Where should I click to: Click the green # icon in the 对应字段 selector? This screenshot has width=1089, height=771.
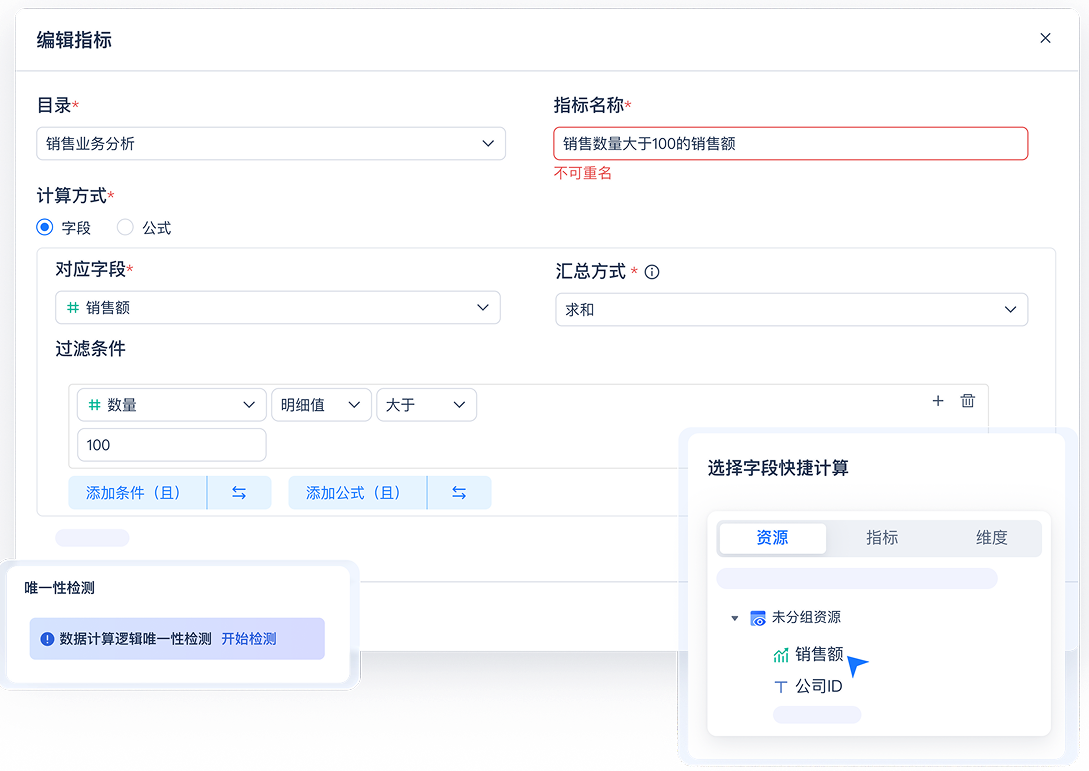click(72, 307)
